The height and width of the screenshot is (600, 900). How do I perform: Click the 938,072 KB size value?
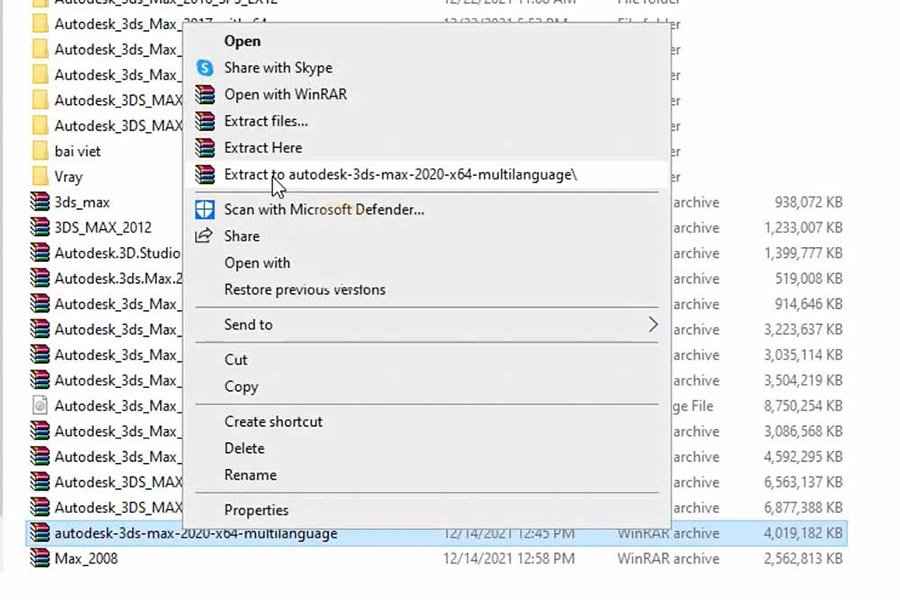808,202
